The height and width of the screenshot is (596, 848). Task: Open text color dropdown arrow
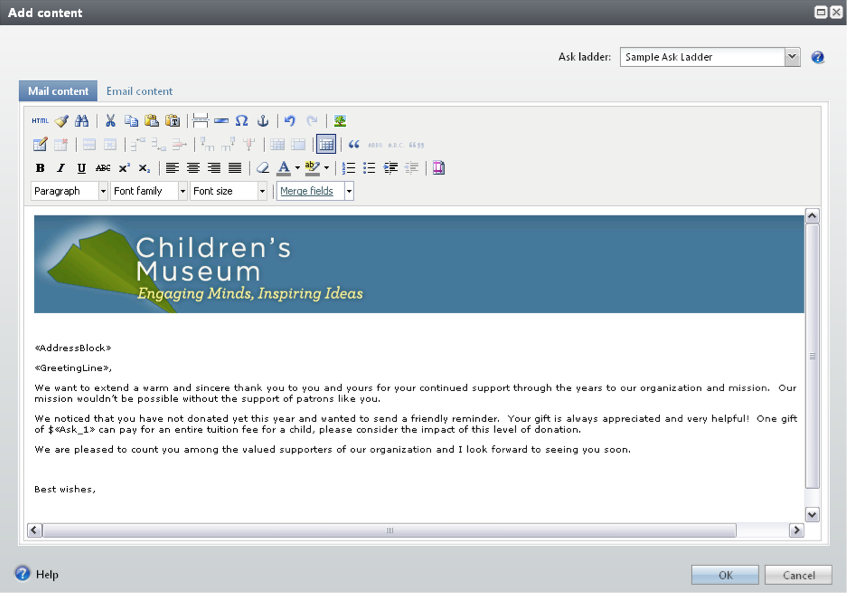point(297,168)
